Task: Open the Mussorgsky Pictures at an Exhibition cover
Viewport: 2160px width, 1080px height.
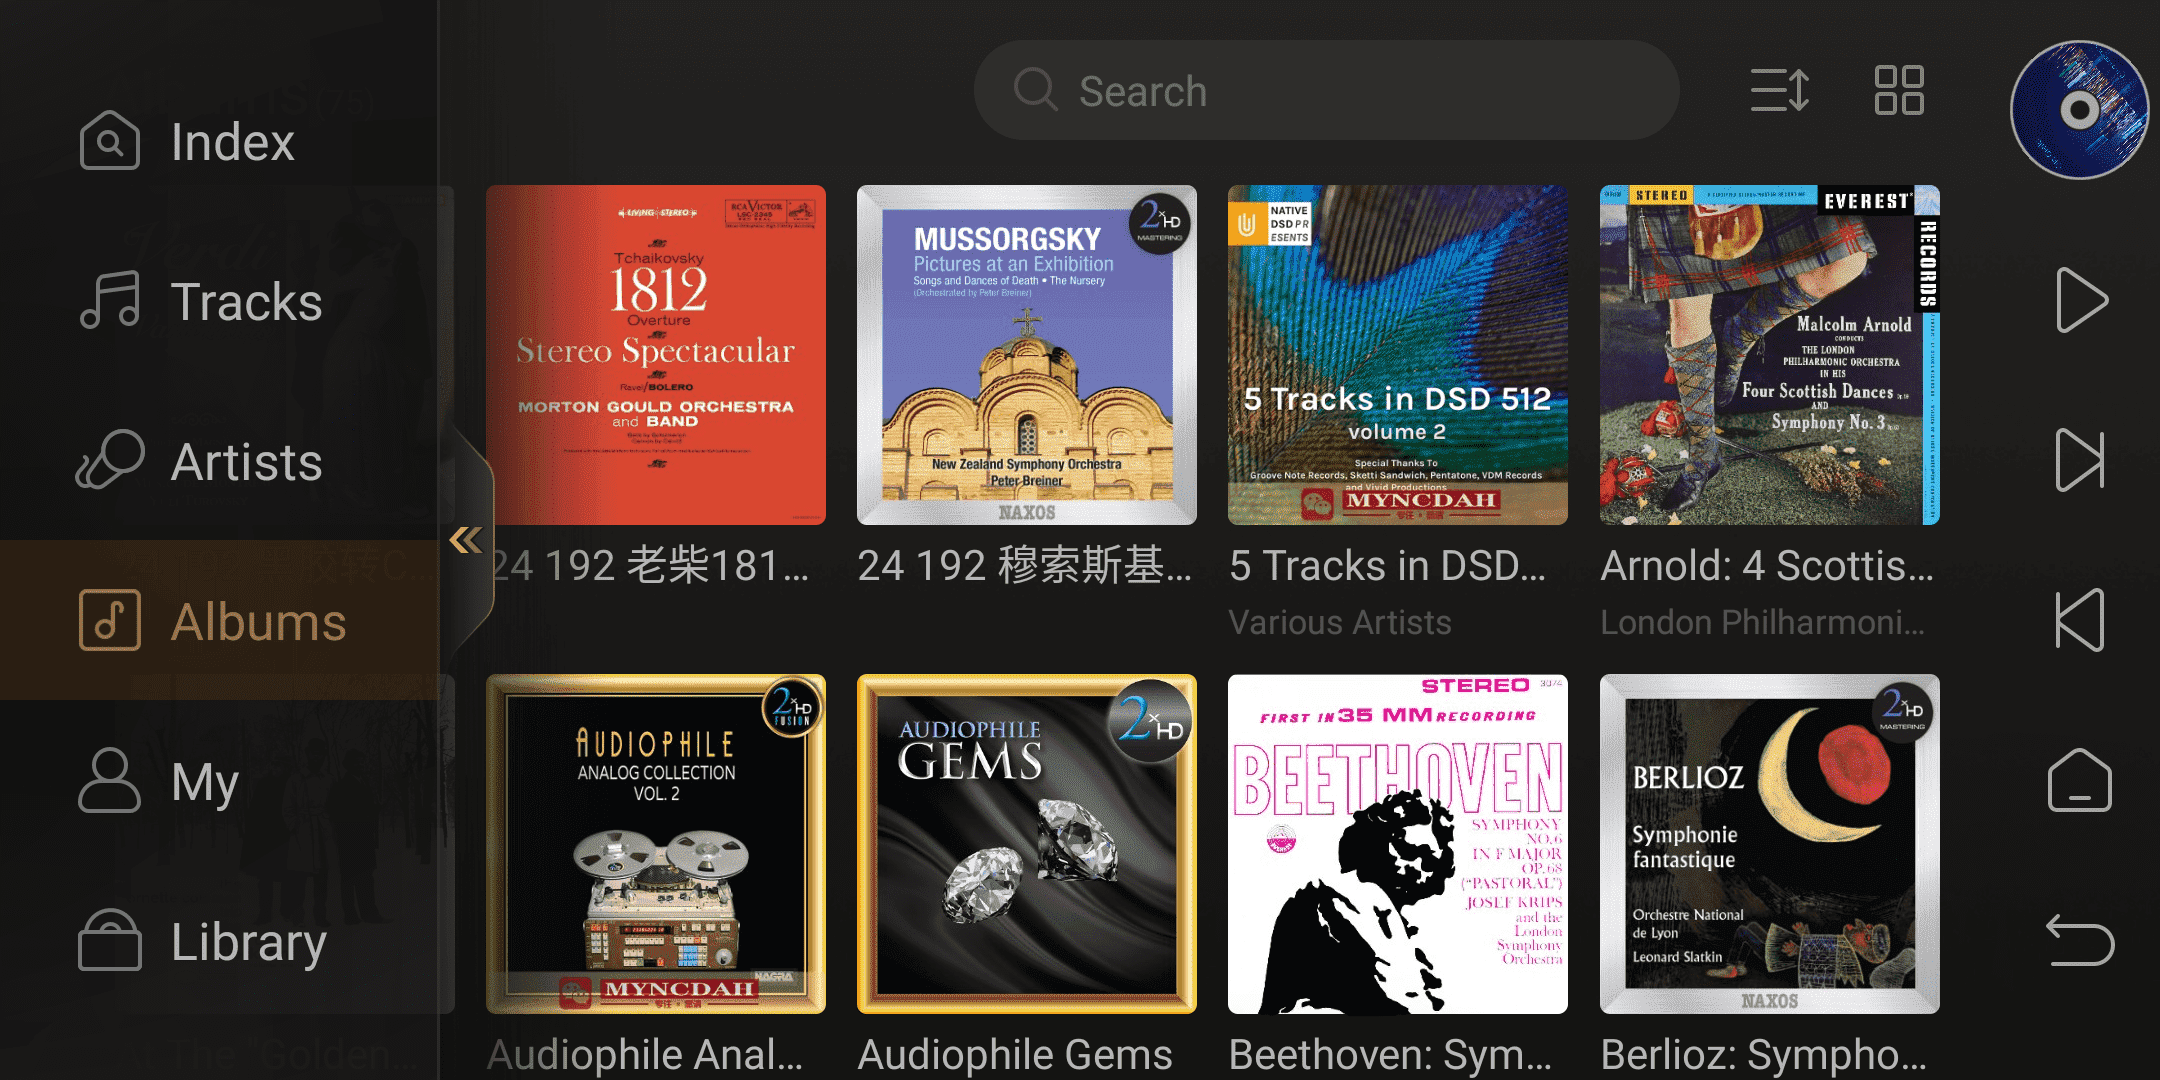Action: pos(1027,355)
